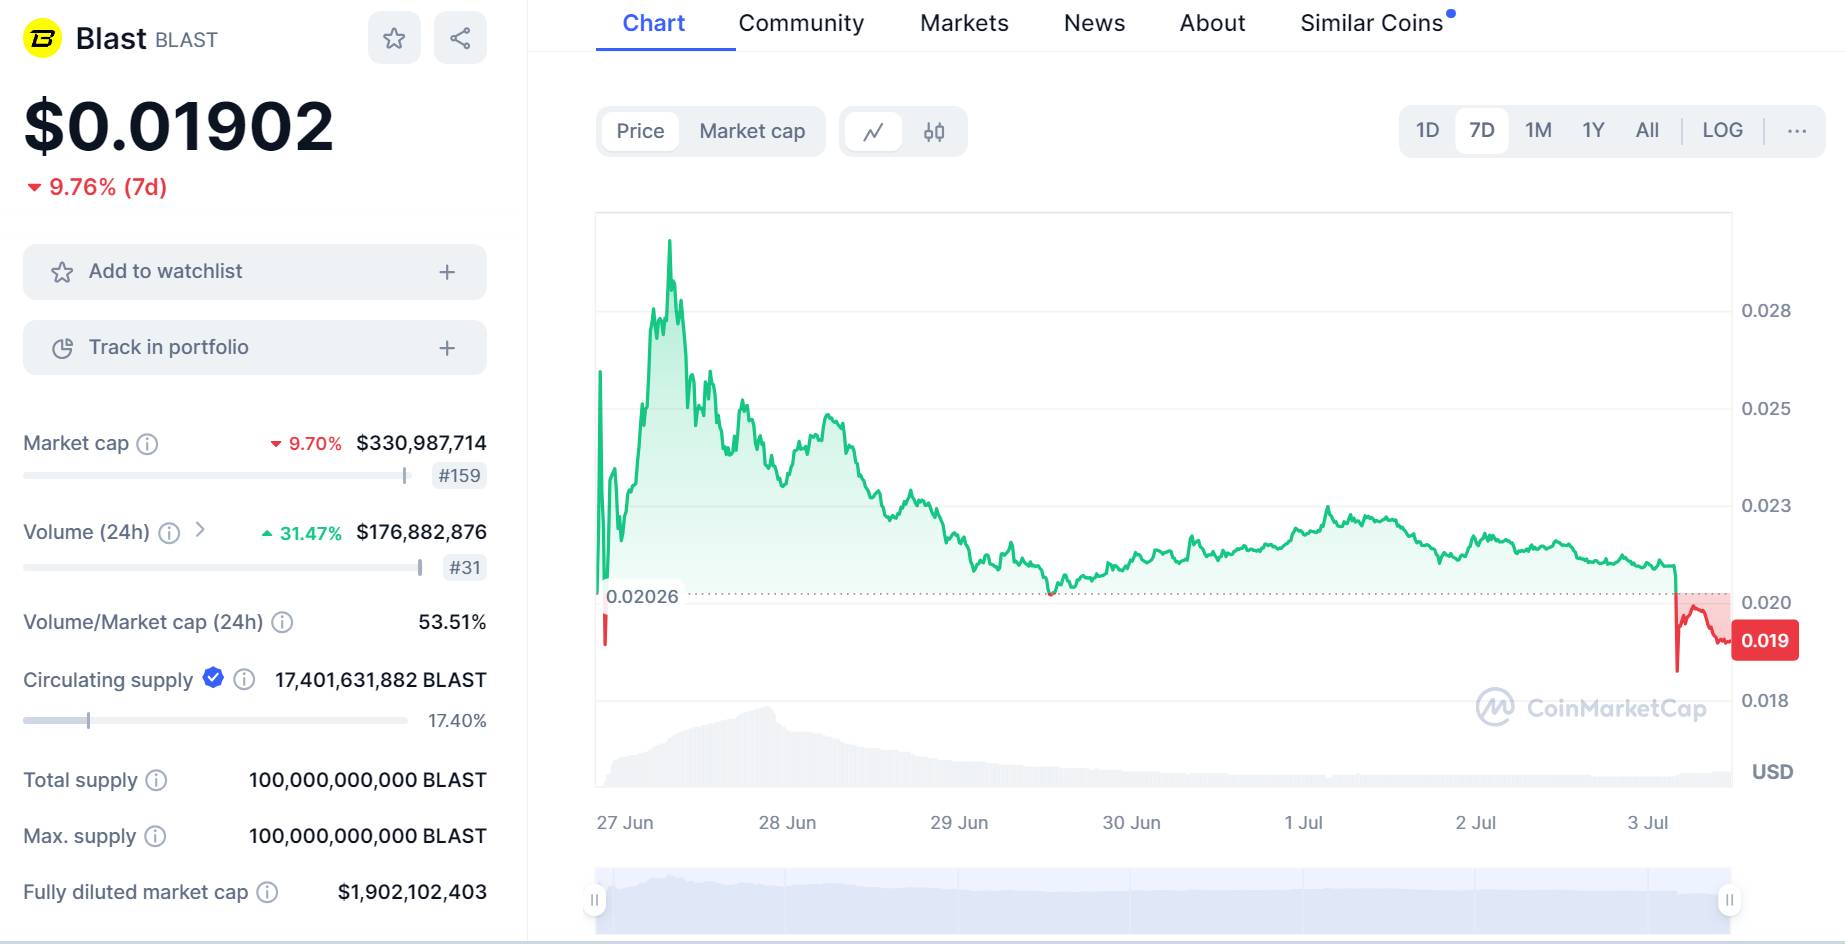The height and width of the screenshot is (944, 1845).
Task: Select the Price chart toggle
Action: 640,131
